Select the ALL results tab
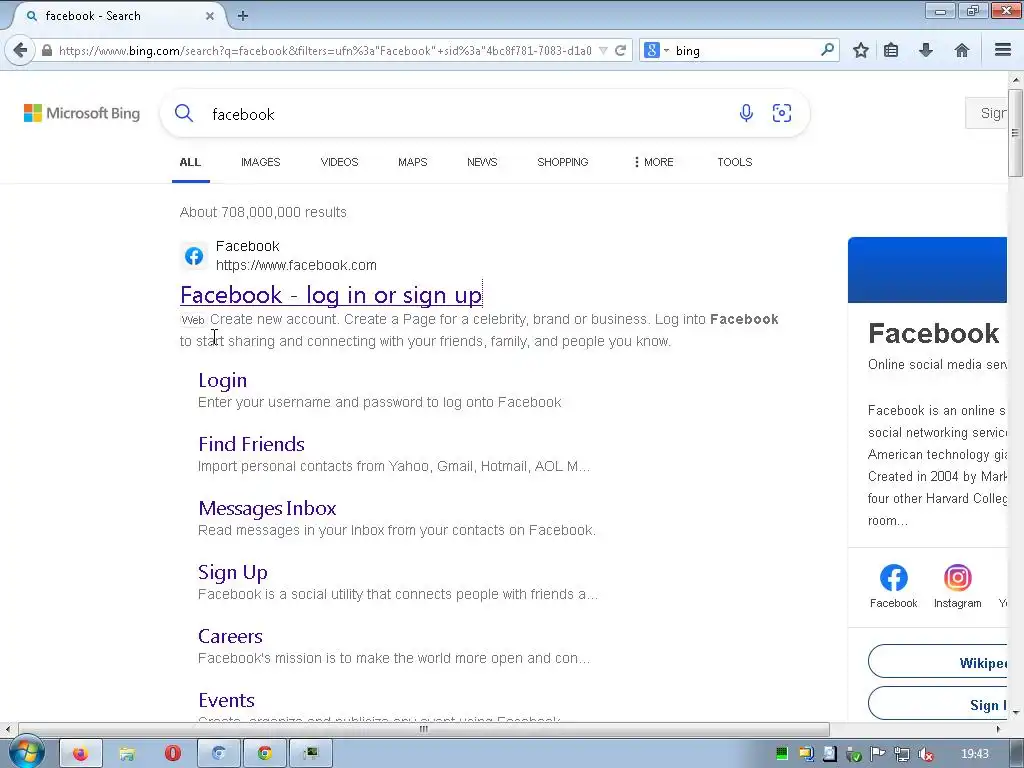 pyautogui.click(x=190, y=162)
